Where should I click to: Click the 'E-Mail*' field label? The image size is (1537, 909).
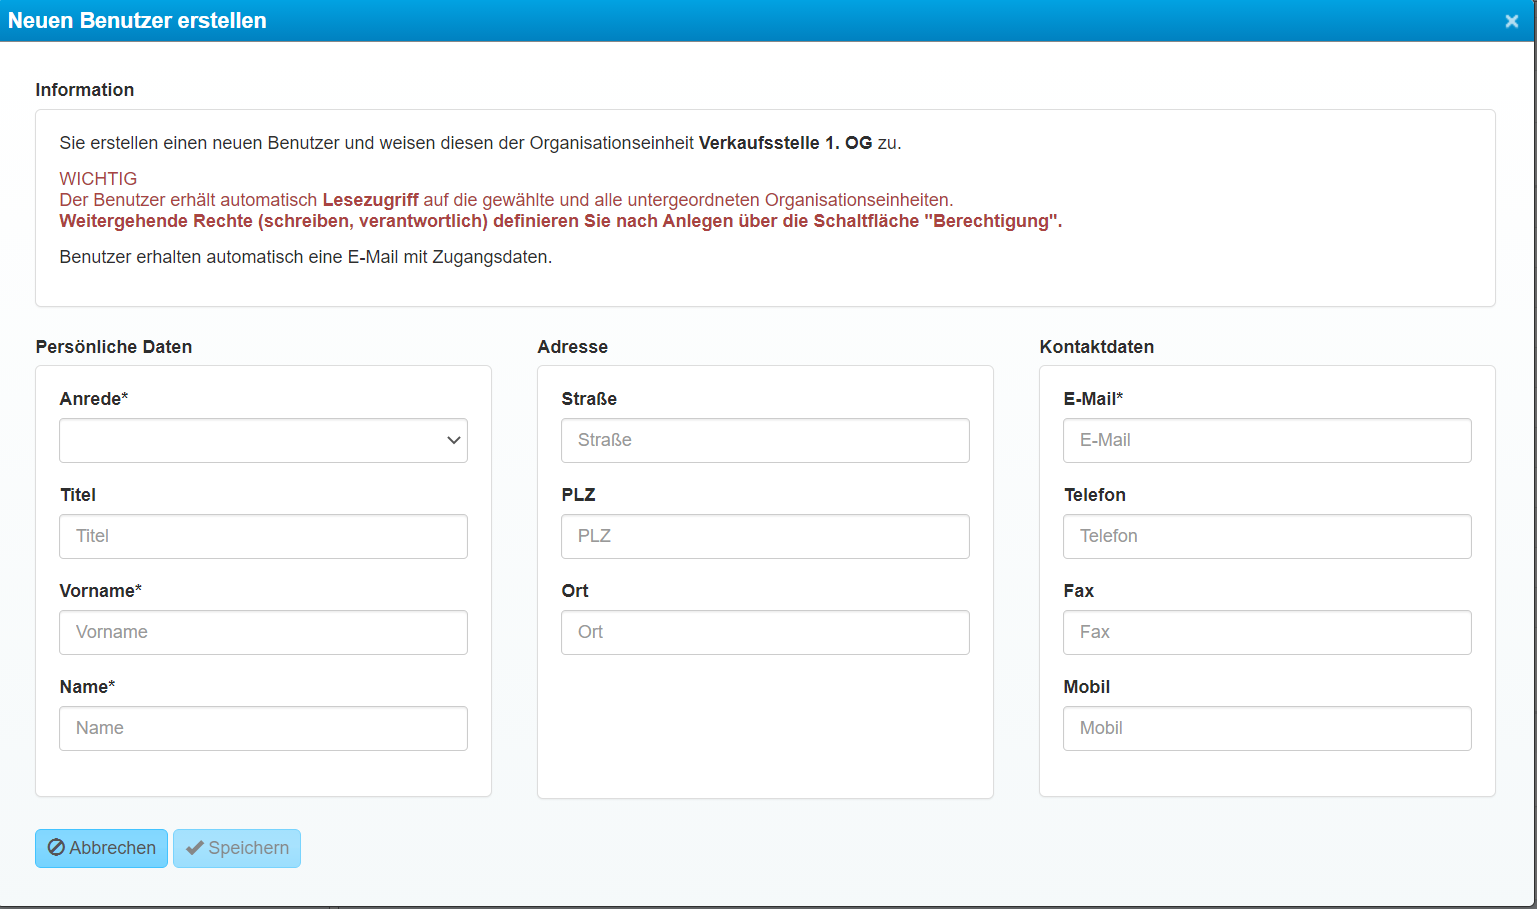1093,399
